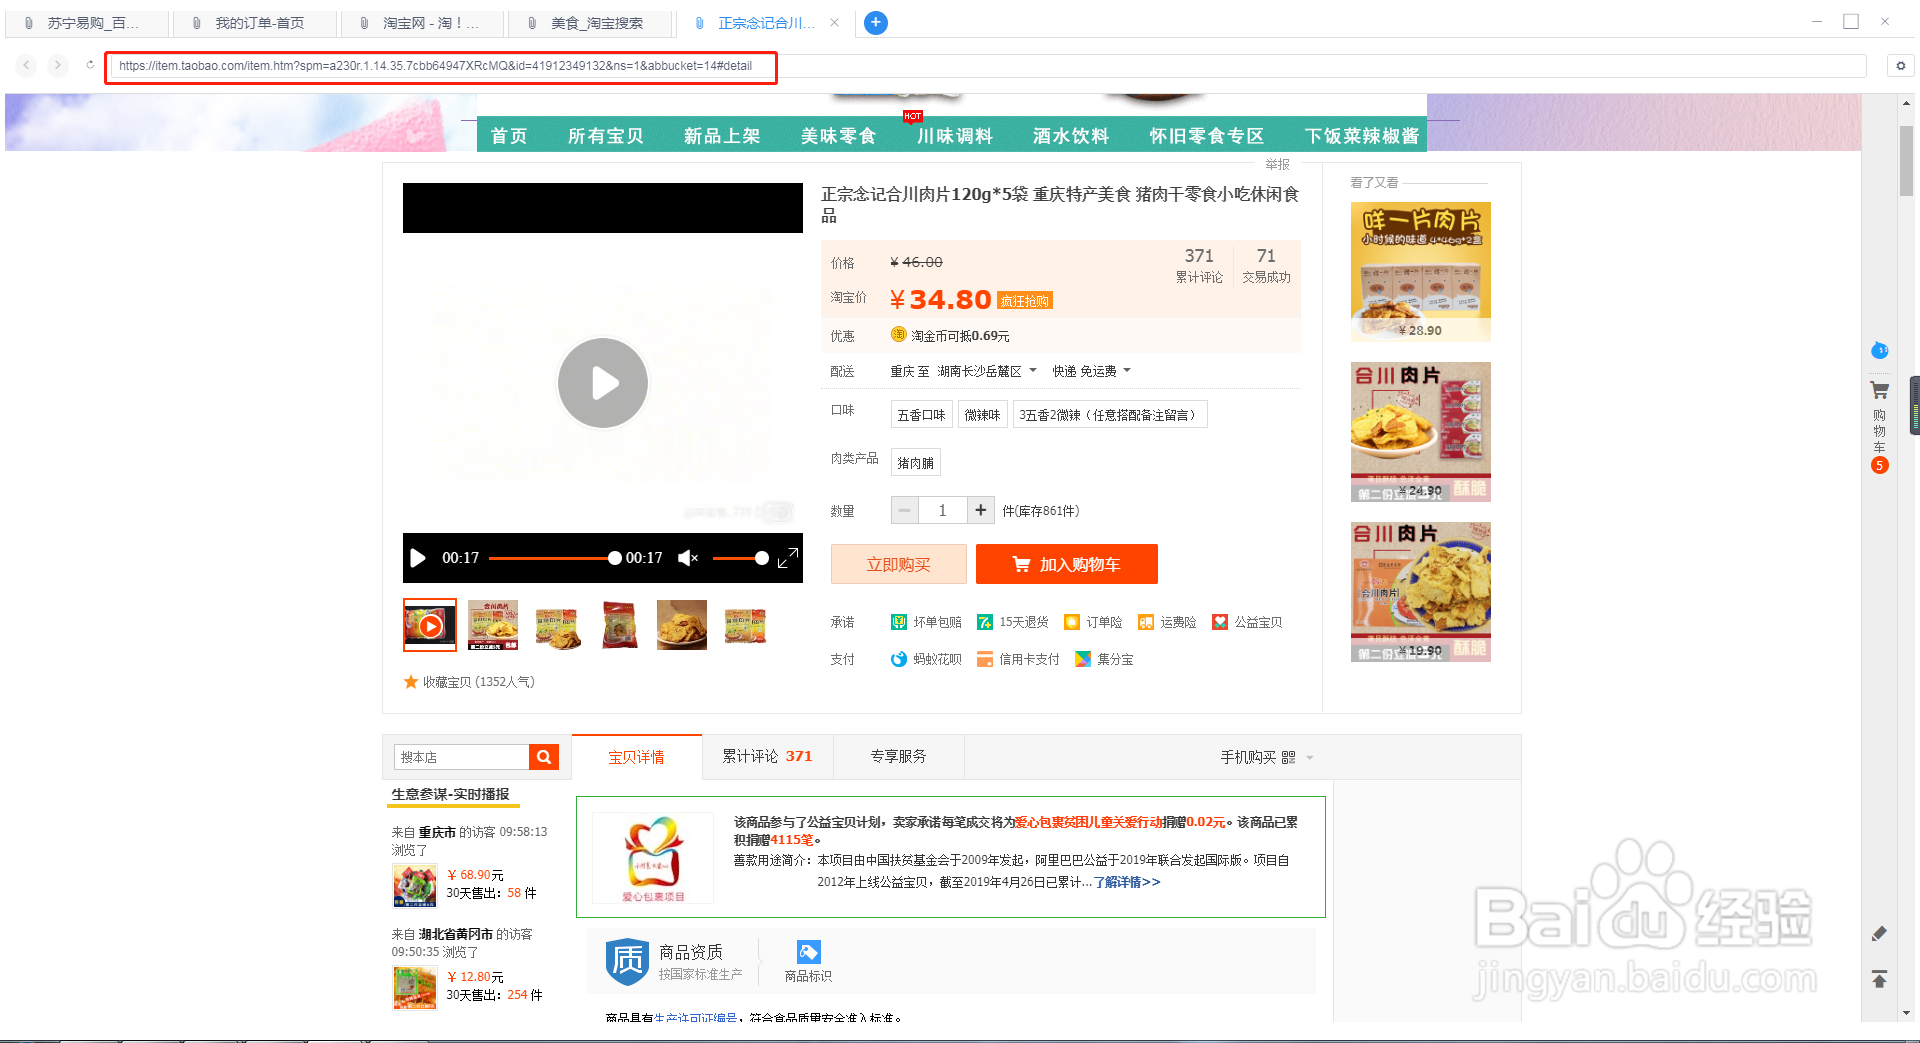Image resolution: width=1920 pixels, height=1043 pixels.
Task: Open the video in fullscreen mode
Action: (x=788, y=558)
